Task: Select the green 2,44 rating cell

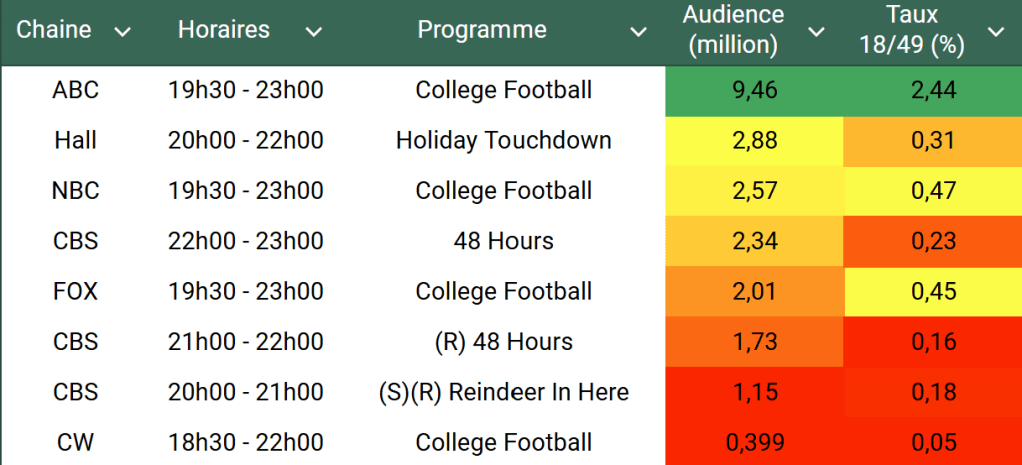Action: pos(933,90)
